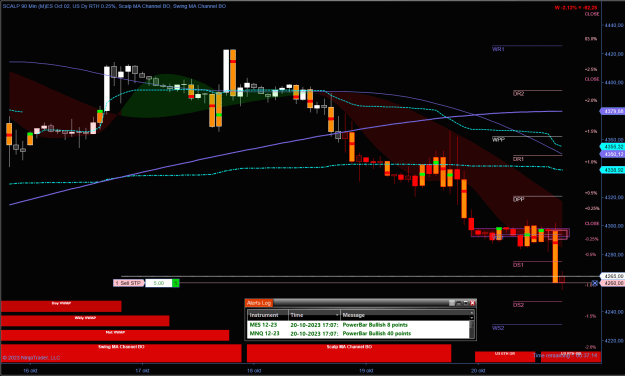Click the green quantity box on the Sell STP order
The width and height of the screenshot is (625, 376).
[x=175, y=283]
